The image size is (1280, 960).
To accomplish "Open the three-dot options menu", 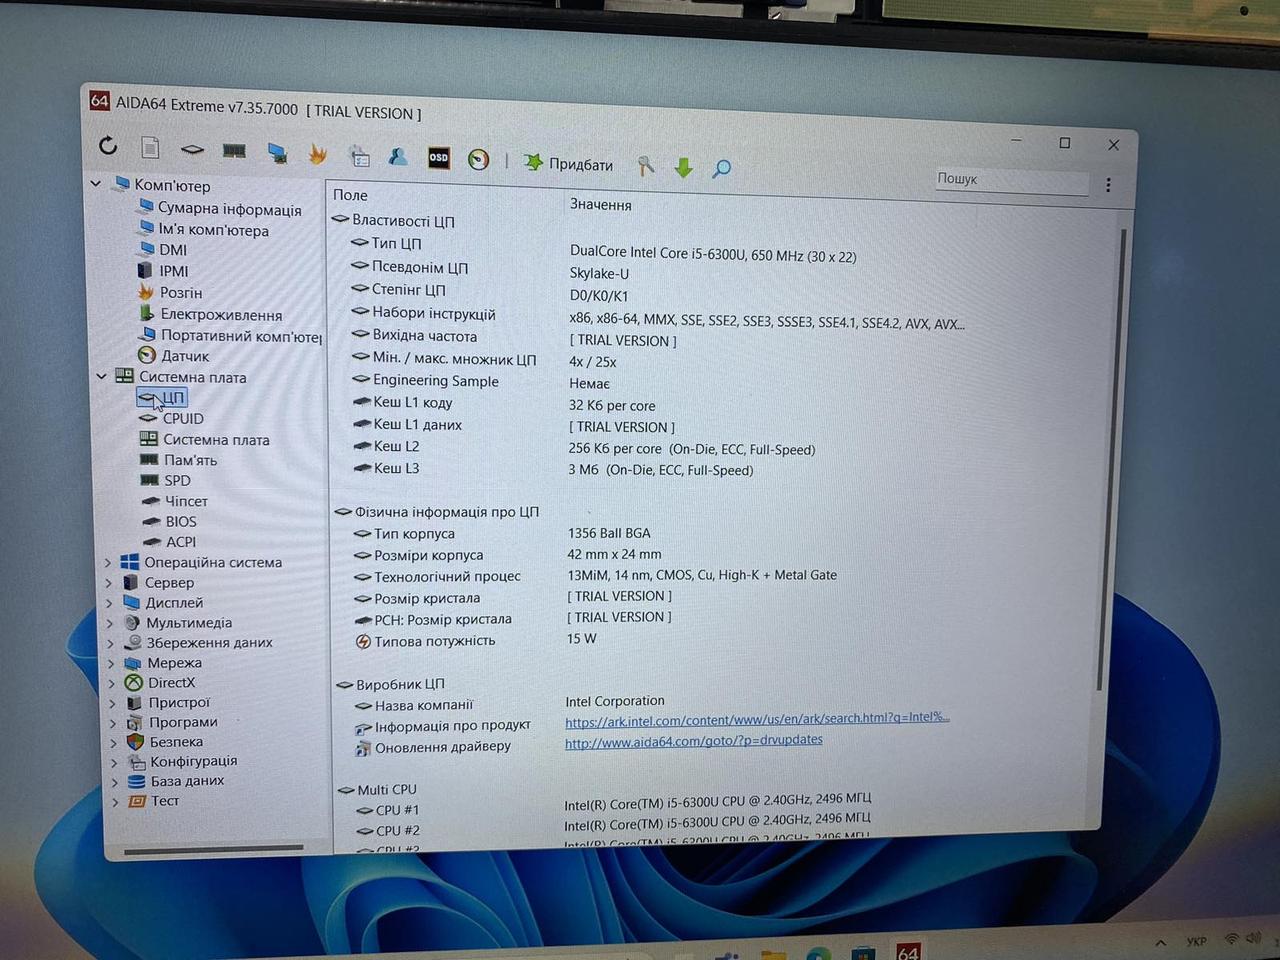I will 1108,185.
